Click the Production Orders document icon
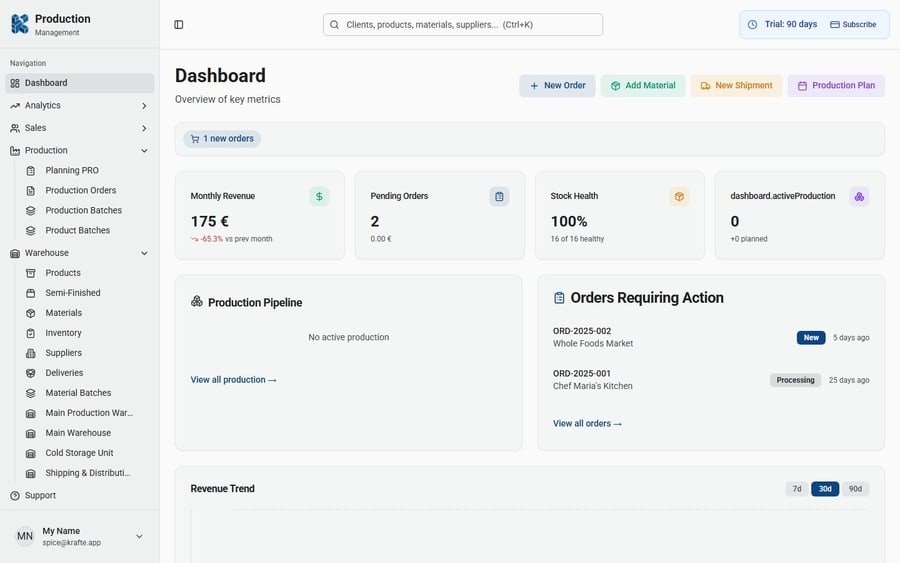Screen dimensions: 900x563 (x=31, y=191)
